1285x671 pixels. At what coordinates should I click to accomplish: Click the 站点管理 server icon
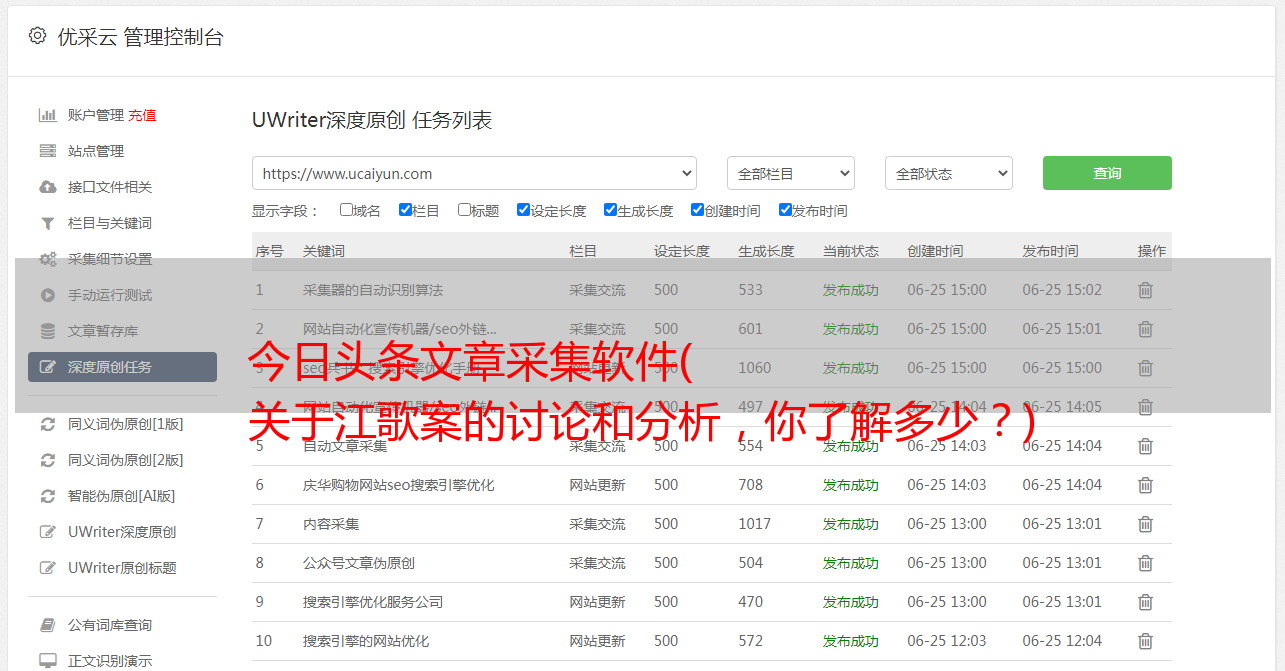tap(47, 151)
